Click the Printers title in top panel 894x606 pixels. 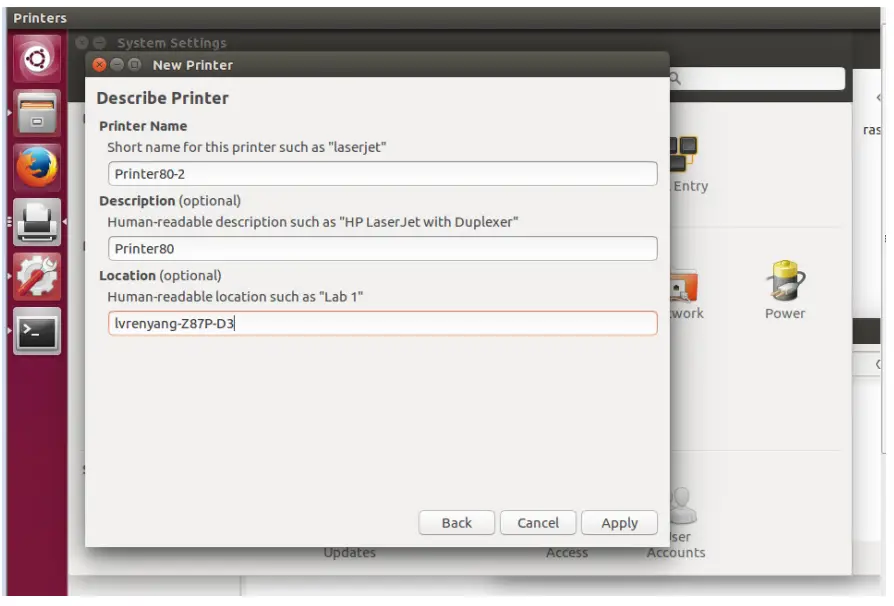coord(40,18)
